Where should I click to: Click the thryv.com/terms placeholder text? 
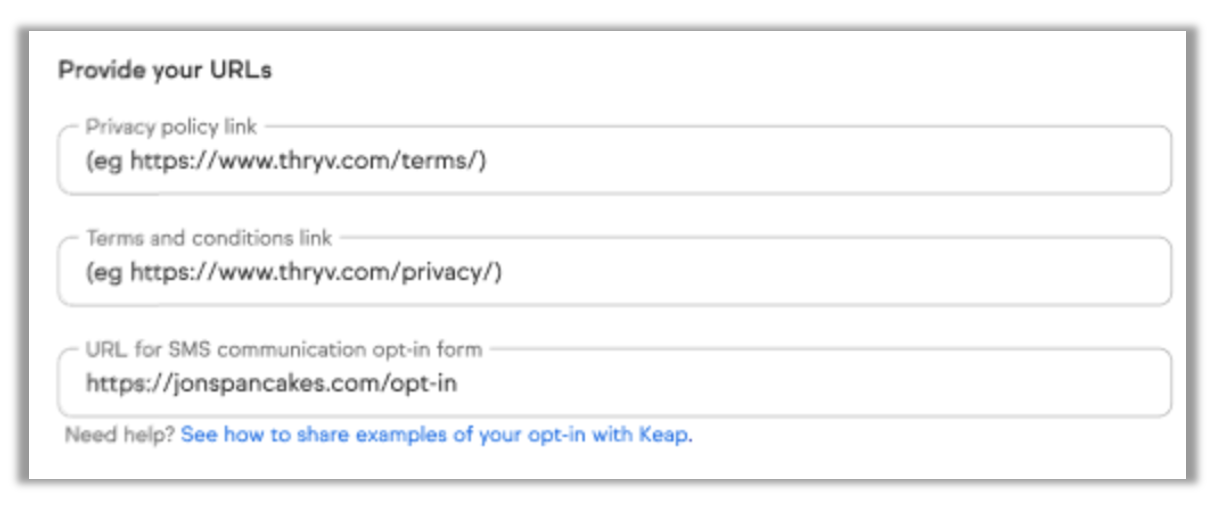tap(308, 160)
